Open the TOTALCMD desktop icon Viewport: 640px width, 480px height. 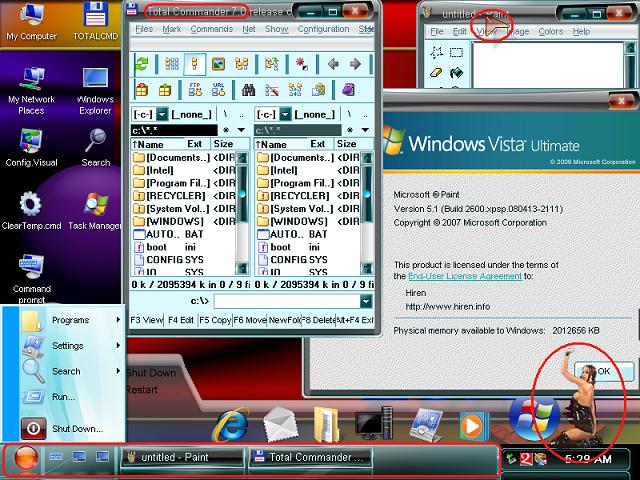tap(96, 21)
